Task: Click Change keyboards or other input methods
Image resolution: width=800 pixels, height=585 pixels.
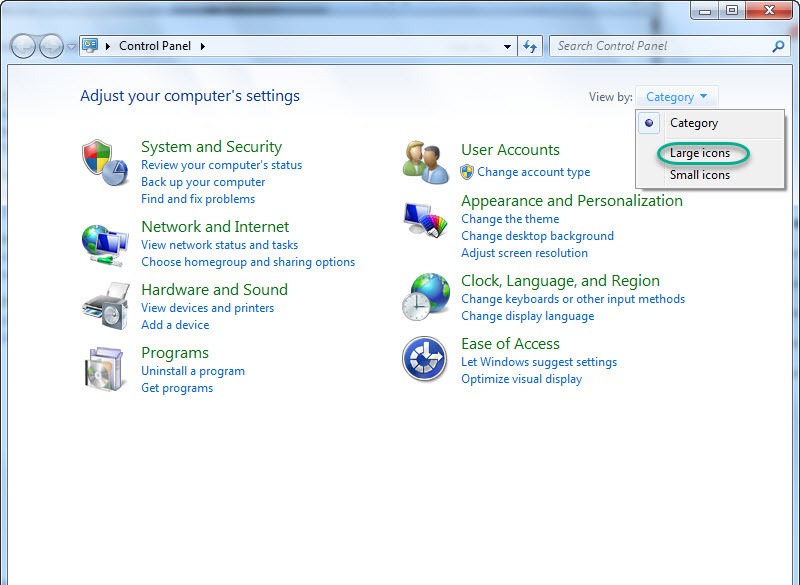Action: [x=573, y=299]
